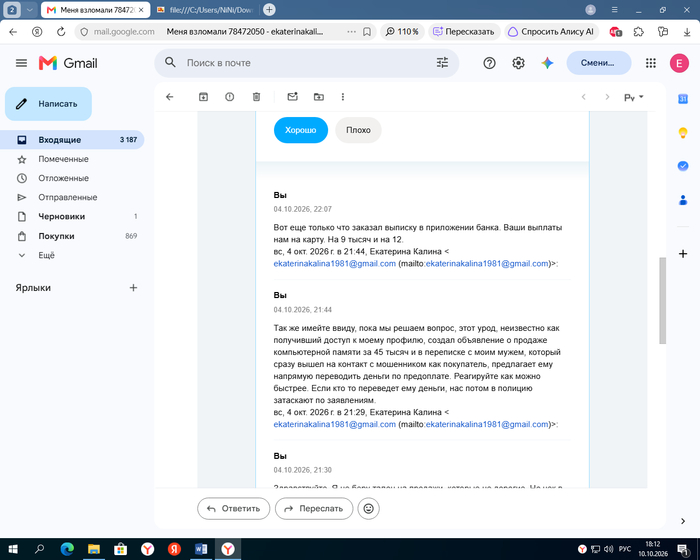
Task: Click Ответить to reply
Action: [233, 508]
